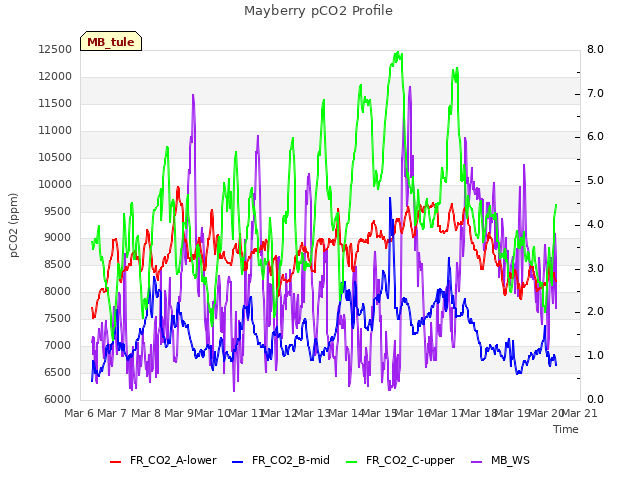640x480 pixels.
Task: Click the 7500 y-axis tick label
Action: click(x=58, y=319)
